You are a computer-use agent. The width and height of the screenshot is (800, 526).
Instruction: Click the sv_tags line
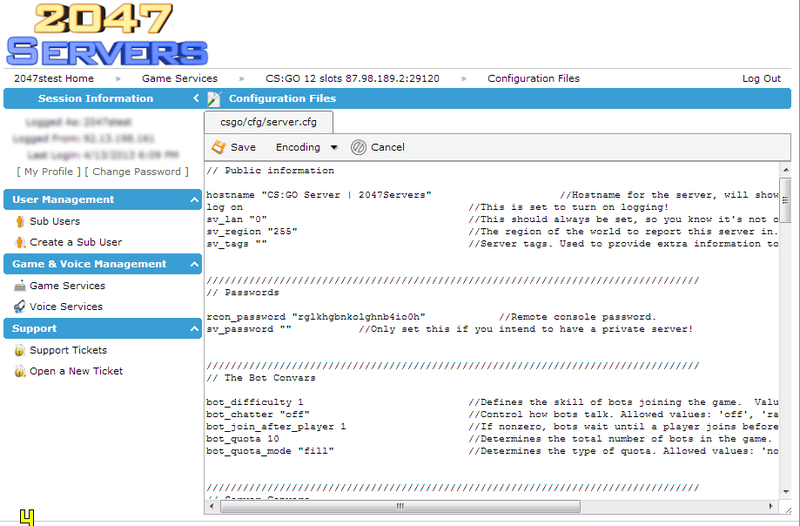(x=492, y=244)
